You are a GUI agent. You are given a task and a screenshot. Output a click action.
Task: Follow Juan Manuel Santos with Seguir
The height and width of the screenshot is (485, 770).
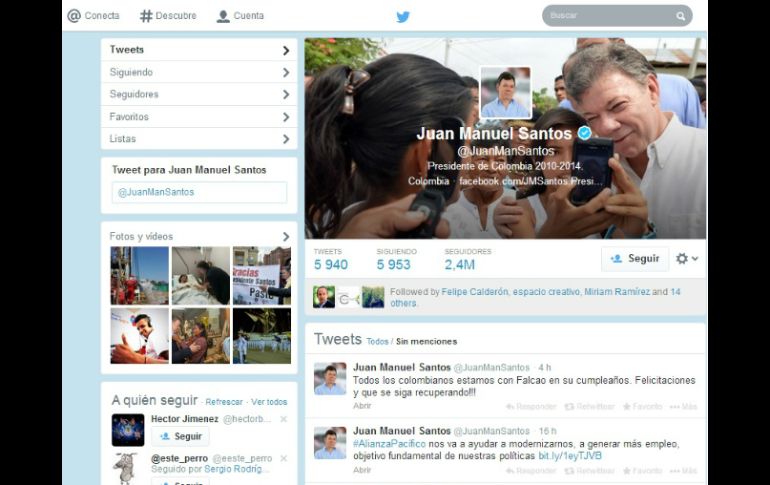click(x=635, y=258)
